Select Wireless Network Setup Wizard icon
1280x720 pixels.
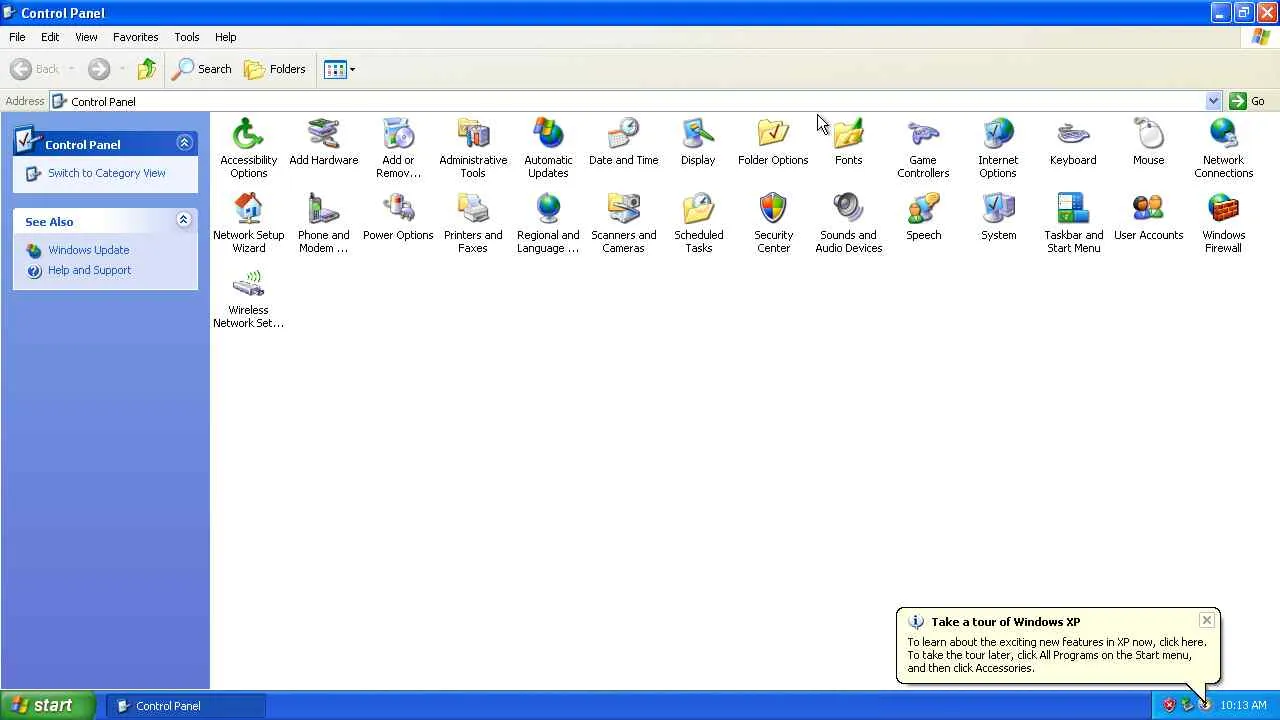pyautogui.click(x=248, y=297)
